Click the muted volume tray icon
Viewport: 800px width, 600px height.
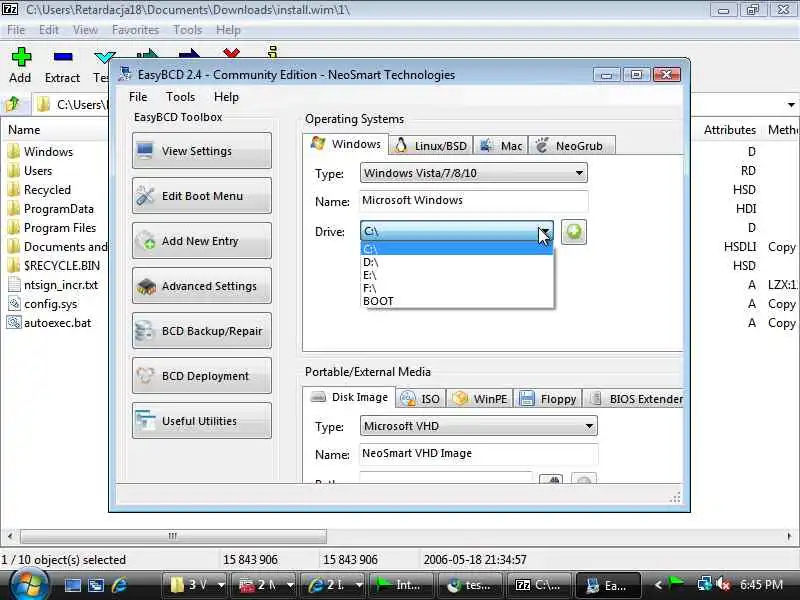pos(723,584)
